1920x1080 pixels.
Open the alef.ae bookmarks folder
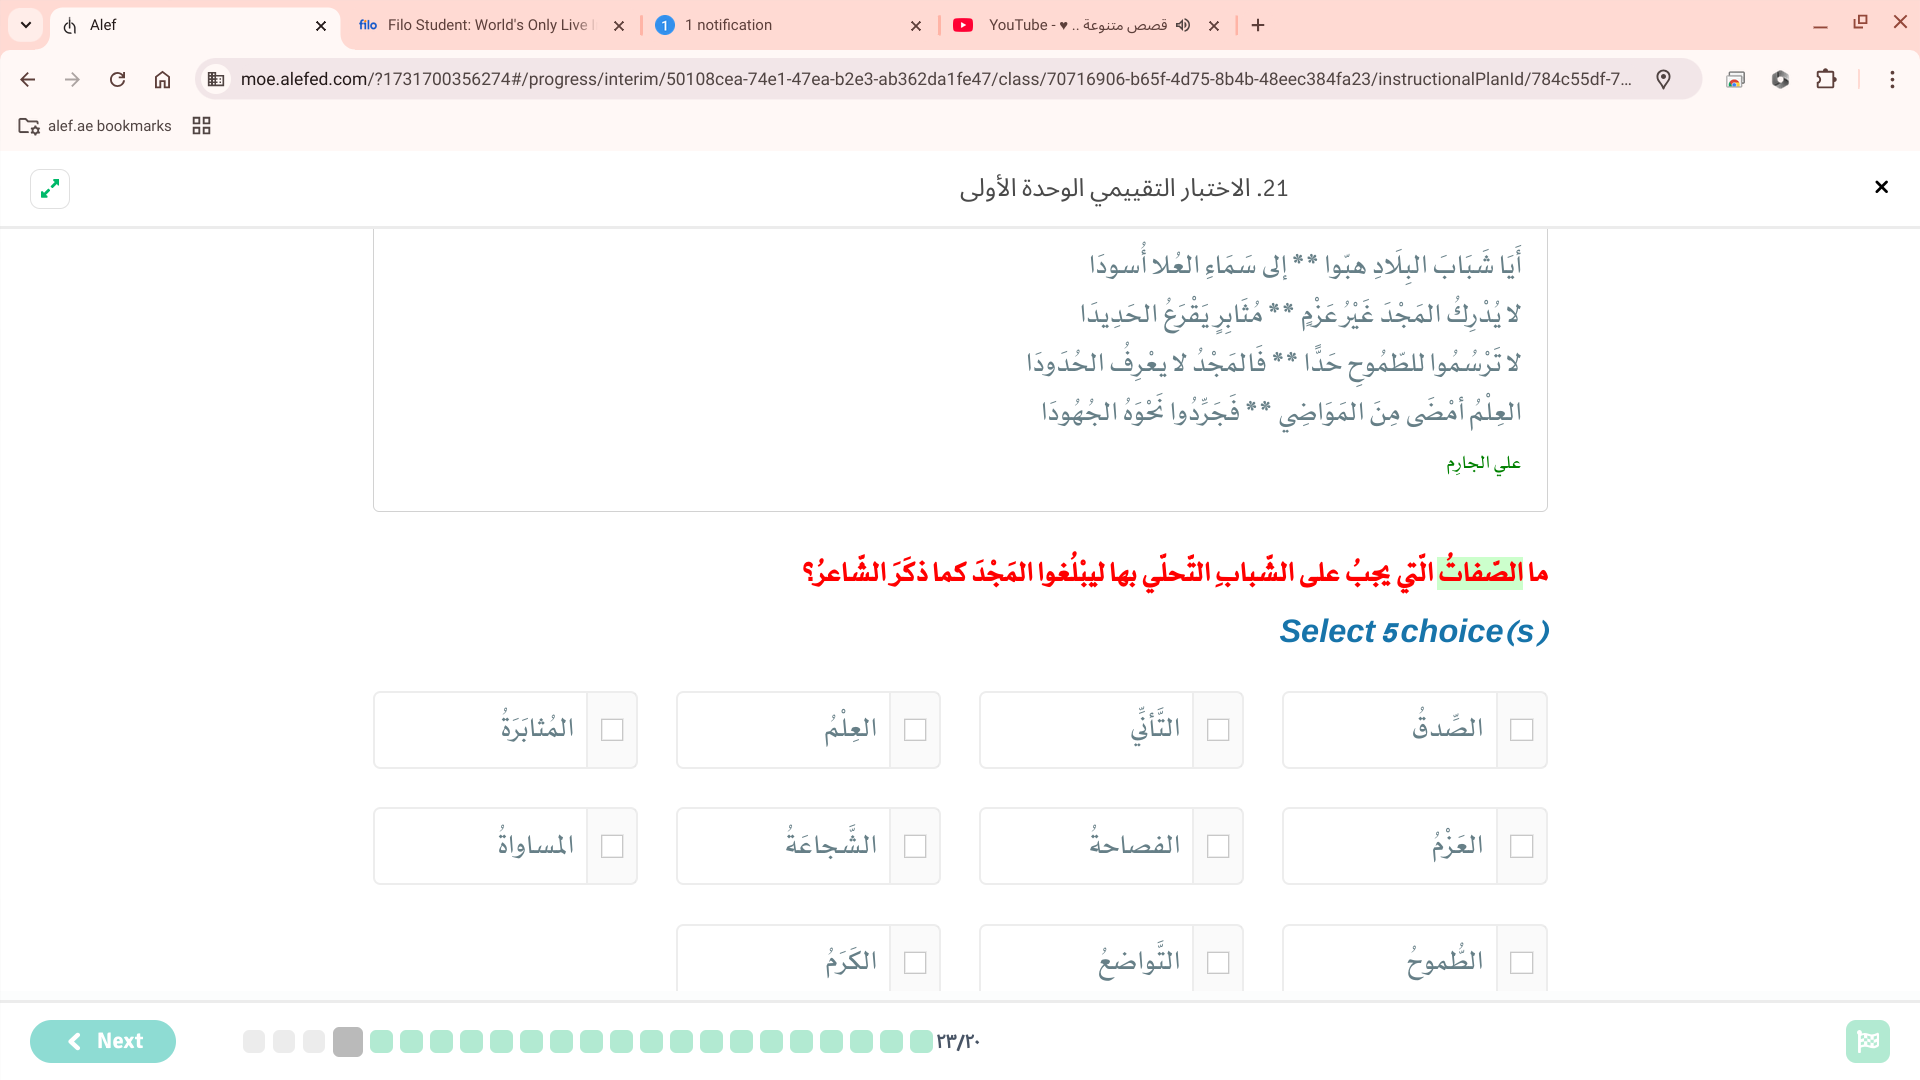[x=95, y=126]
